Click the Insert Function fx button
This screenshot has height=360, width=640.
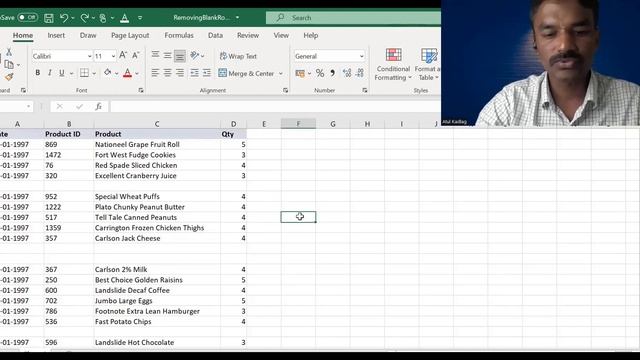coord(98,107)
